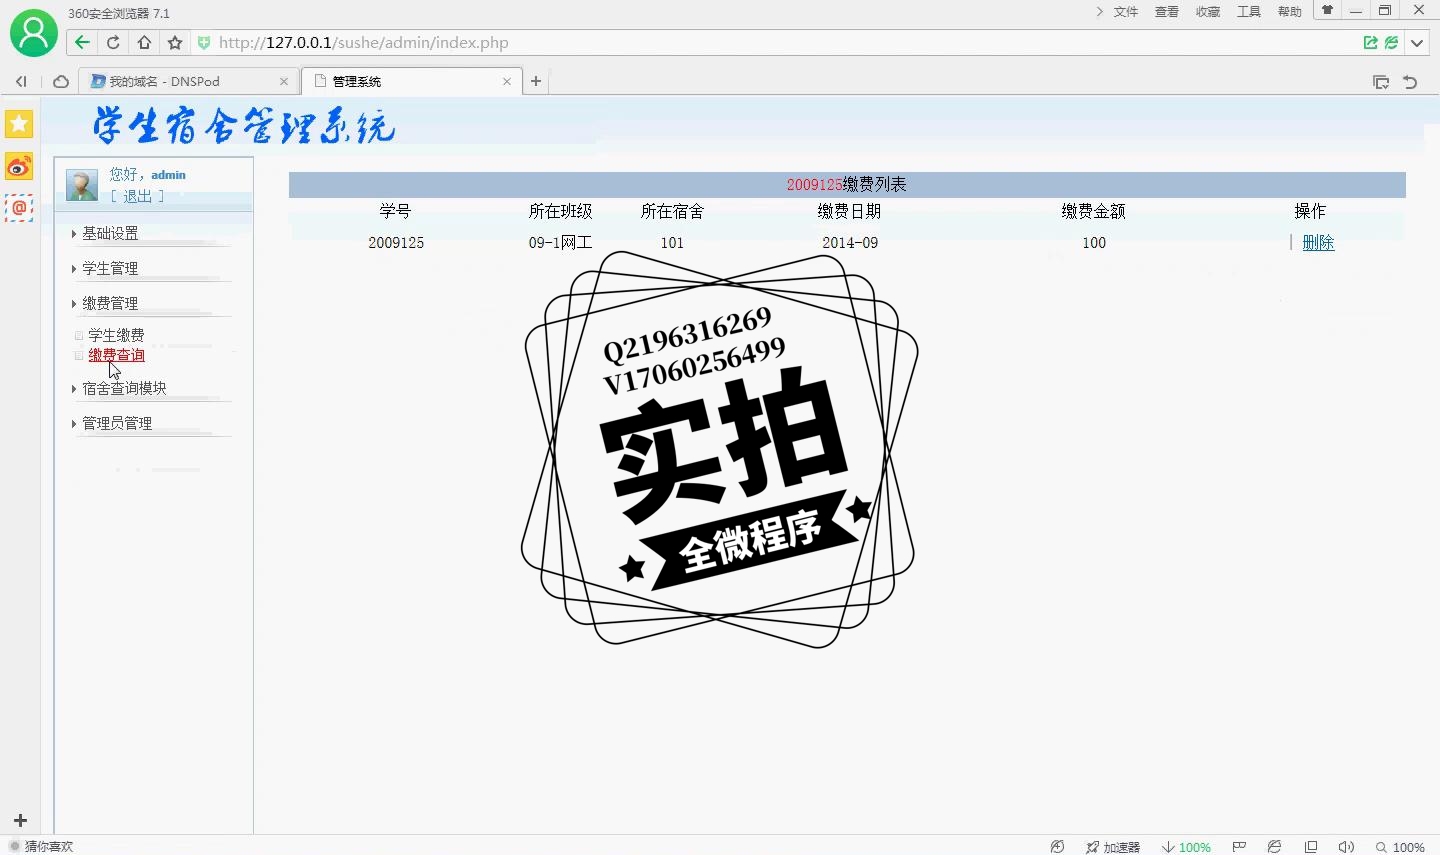Open the mail @ icon in the sidebar
This screenshot has width=1440, height=855.
point(19,208)
